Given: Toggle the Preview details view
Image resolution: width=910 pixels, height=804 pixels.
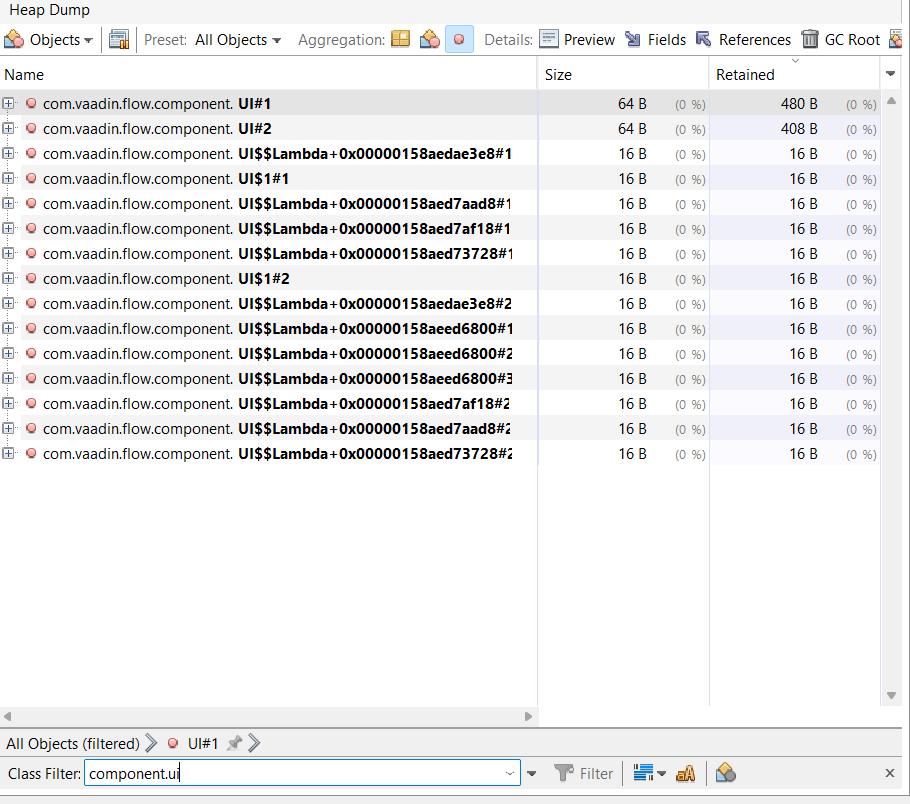Looking at the screenshot, I should point(577,40).
